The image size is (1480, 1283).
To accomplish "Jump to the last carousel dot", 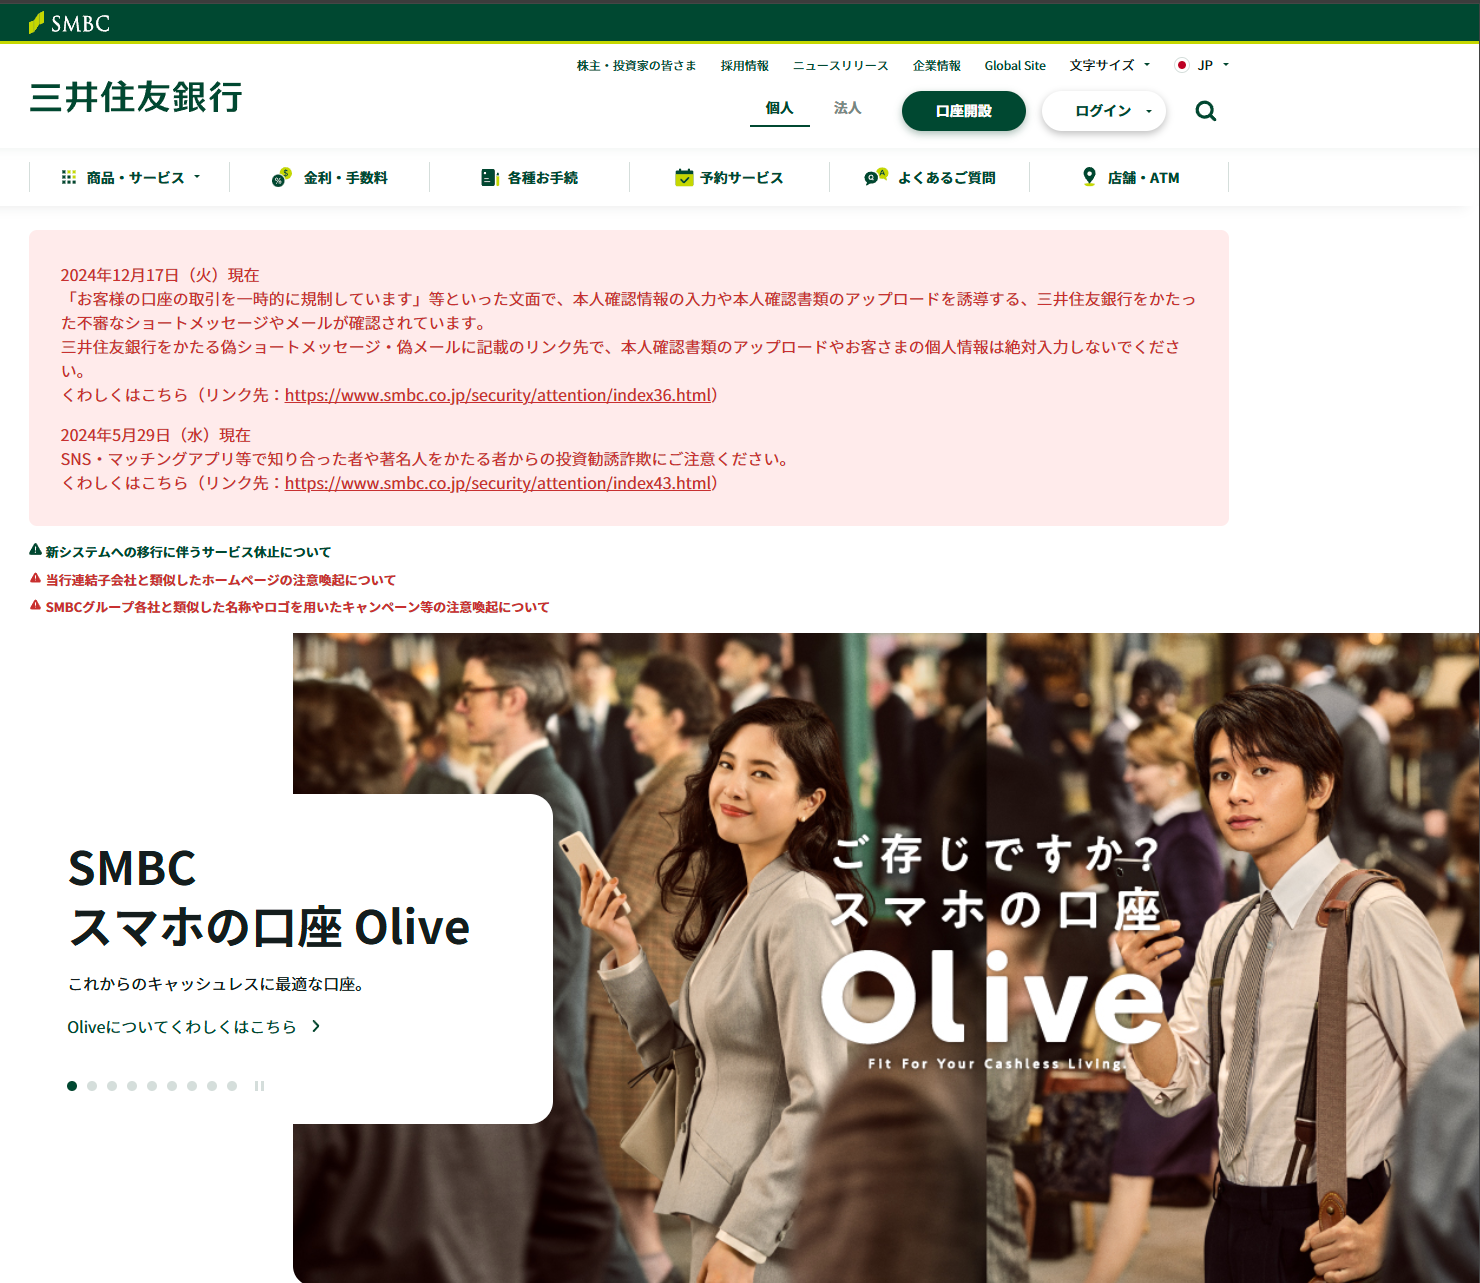I will coord(232,1086).
